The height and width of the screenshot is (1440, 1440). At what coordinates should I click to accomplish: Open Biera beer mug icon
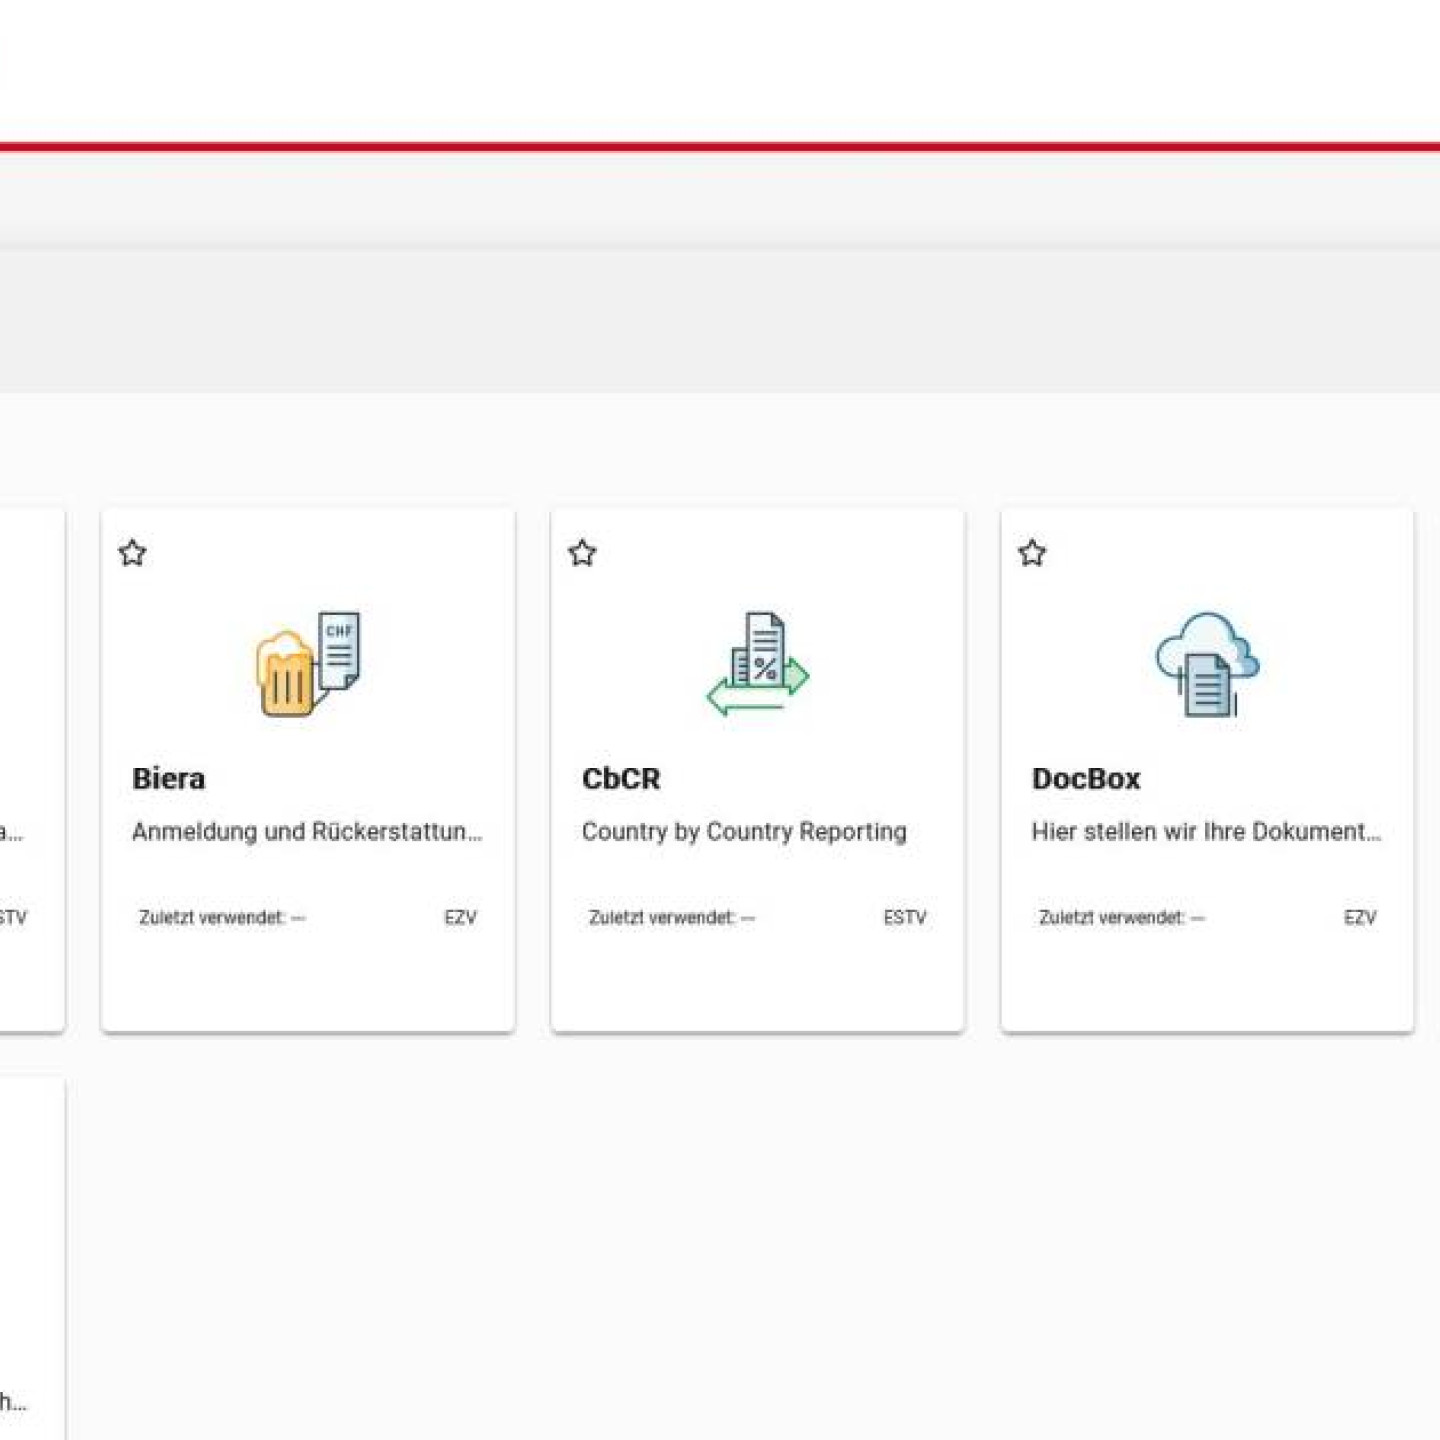(308, 664)
